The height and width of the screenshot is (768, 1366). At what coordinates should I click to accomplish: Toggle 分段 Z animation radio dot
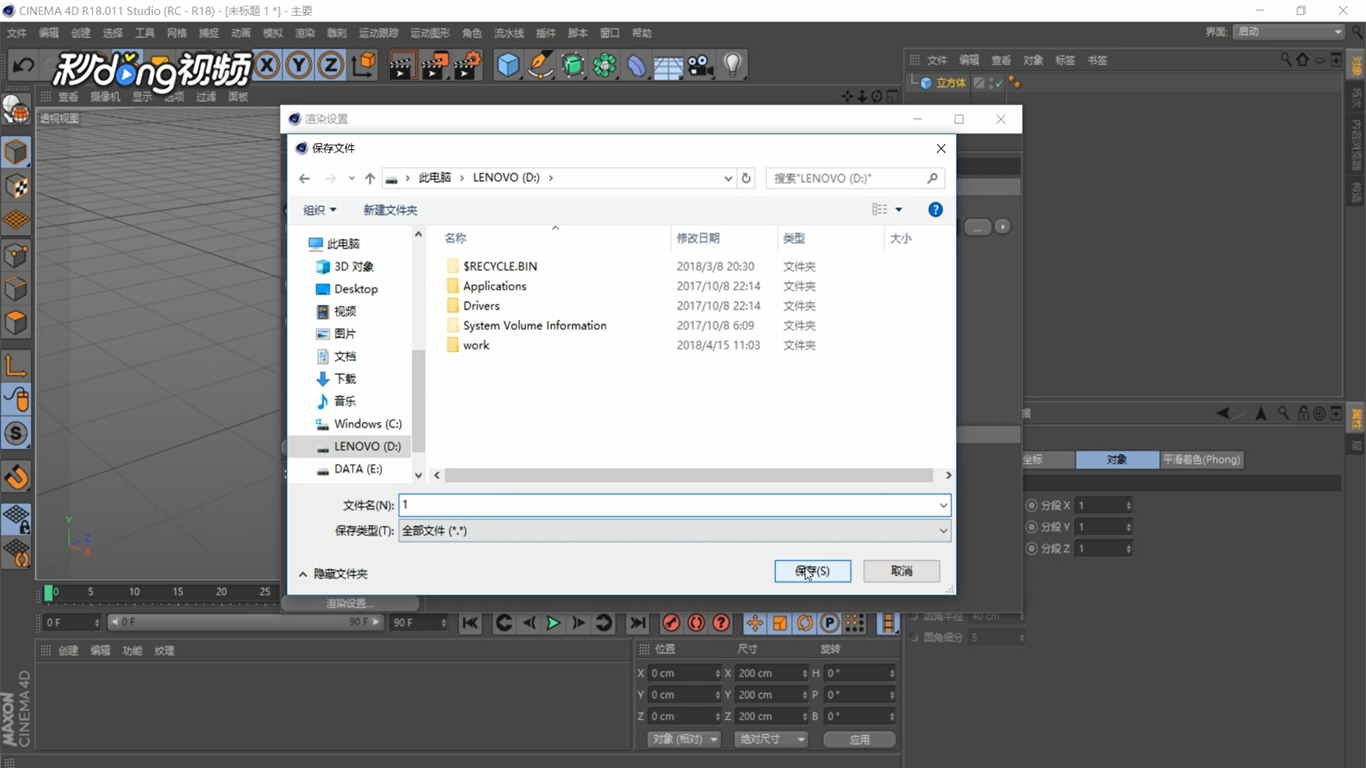pos(1032,548)
